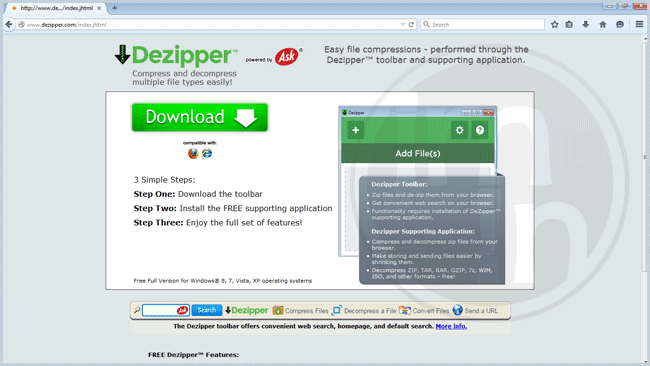Image resolution: width=650 pixels, height=366 pixels.
Task: Click magnifier icon on Dezipper toolbar
Action: click(x=136, y=310)
